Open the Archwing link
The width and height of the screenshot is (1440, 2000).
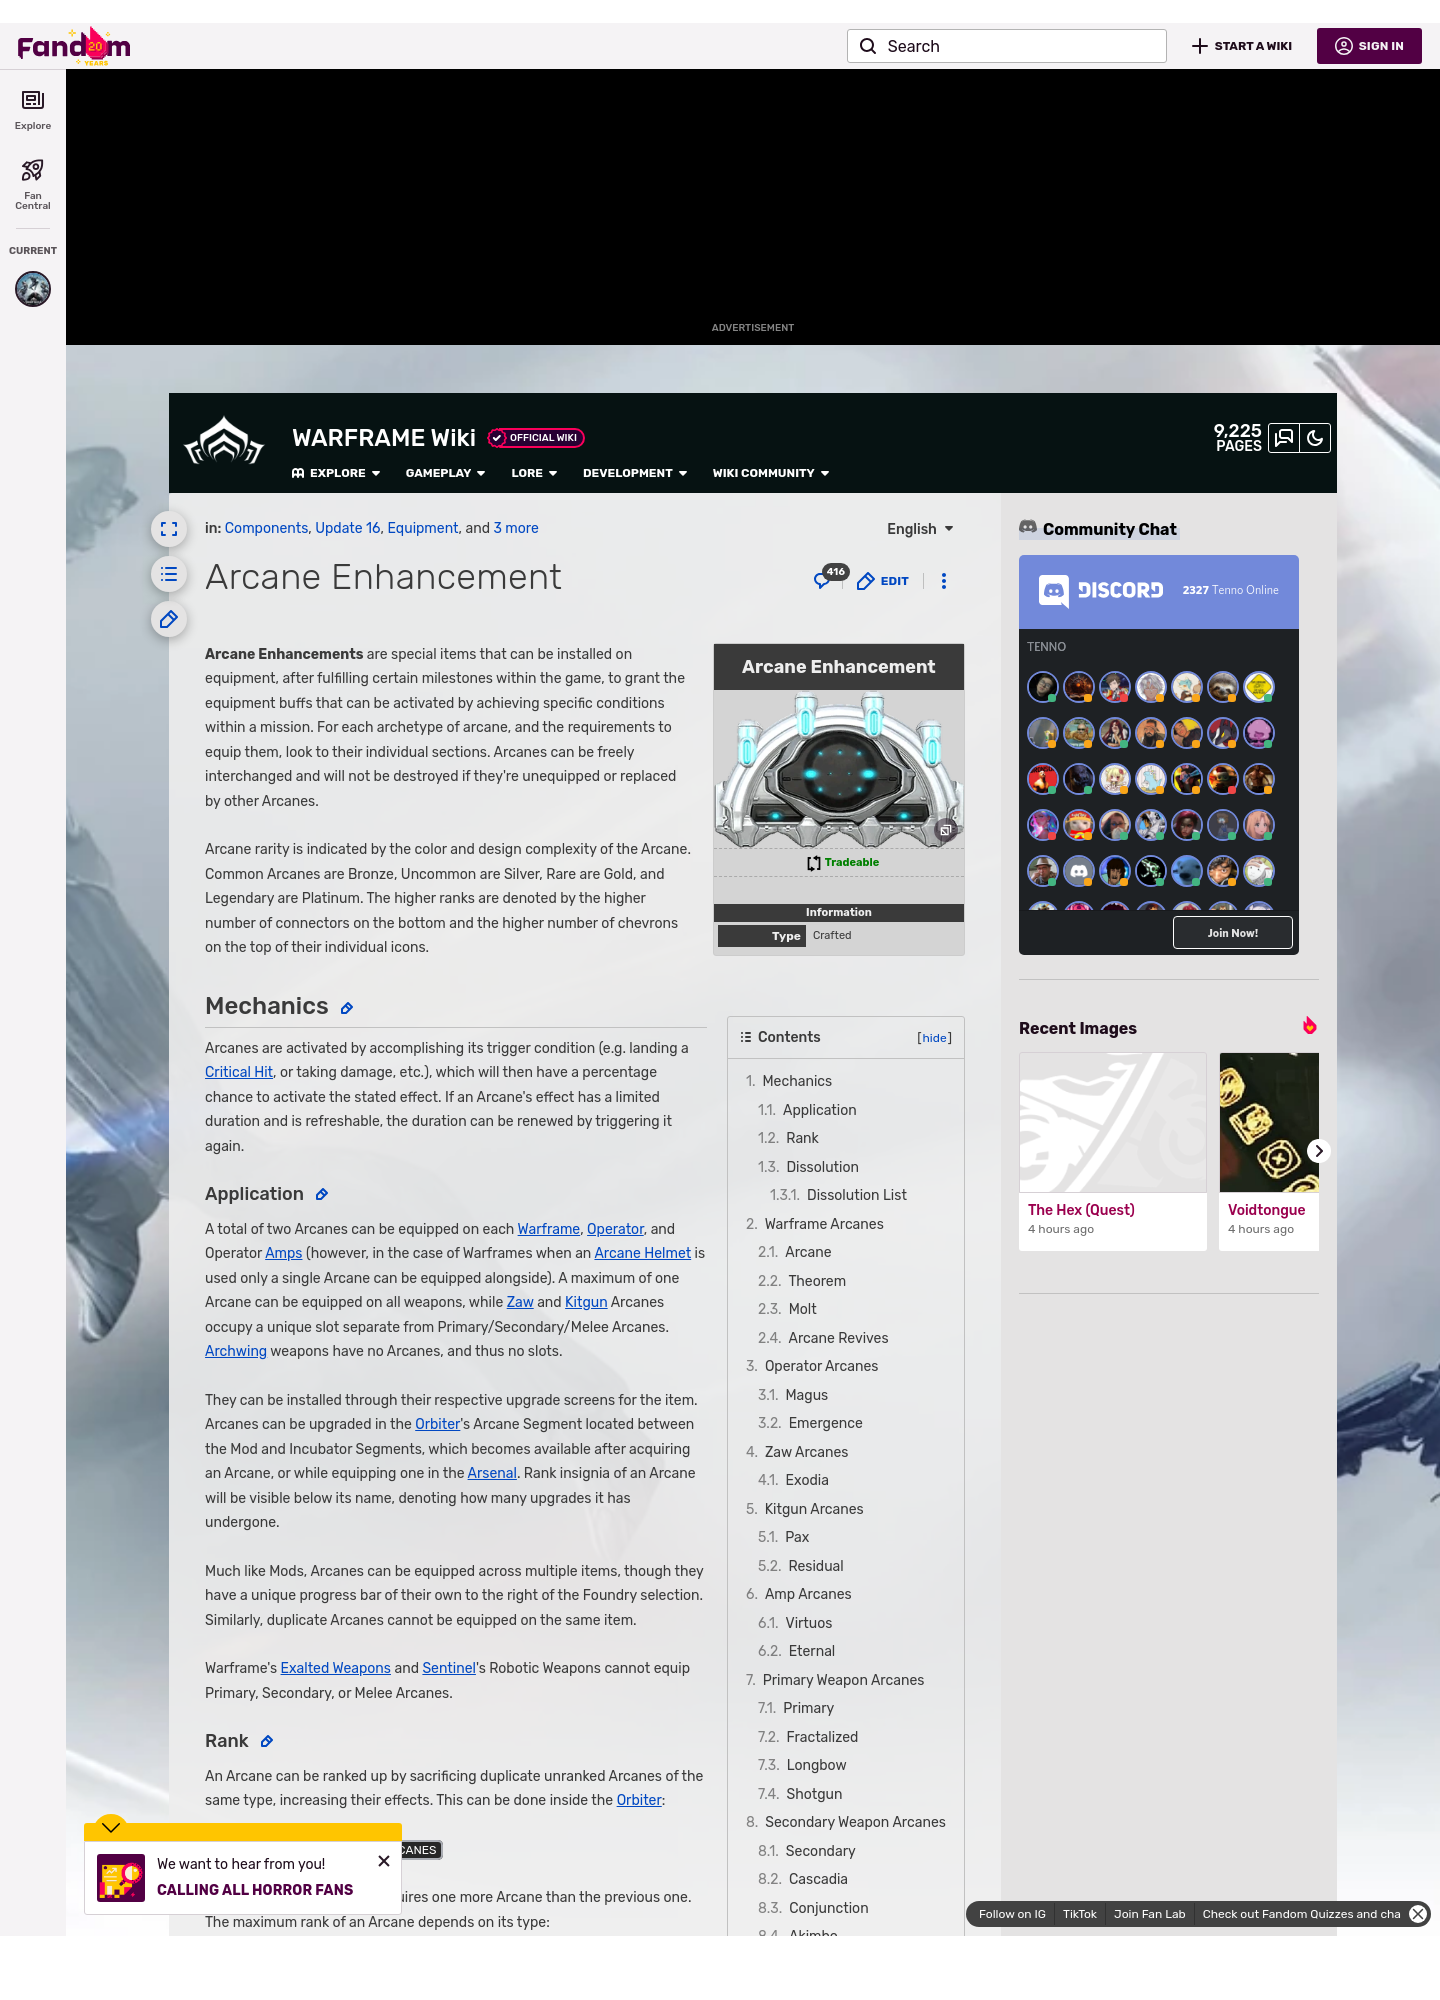pyautogui.click(x=236, y=1351)
